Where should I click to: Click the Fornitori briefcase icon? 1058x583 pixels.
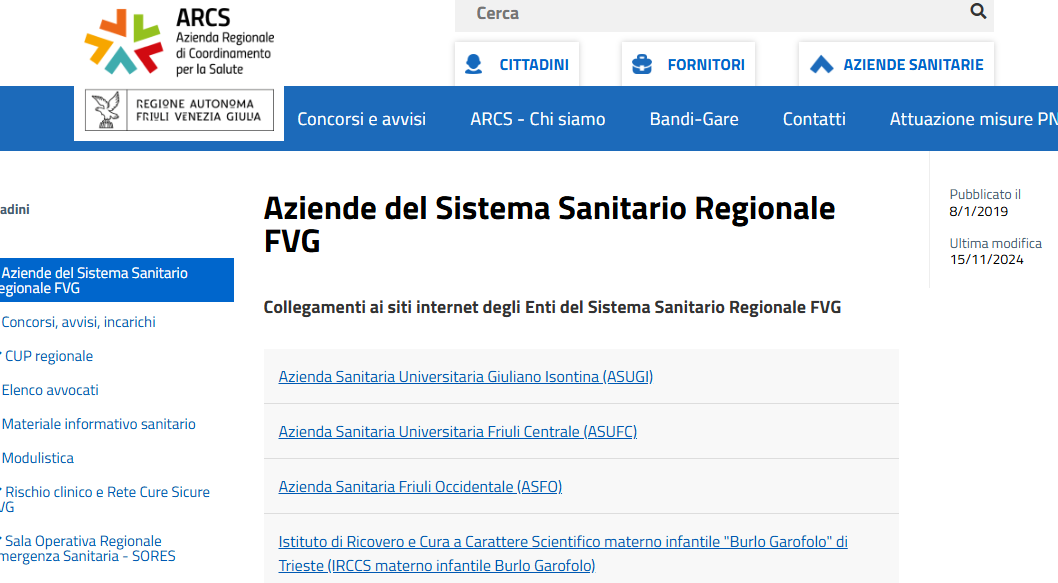click(642, 64)
